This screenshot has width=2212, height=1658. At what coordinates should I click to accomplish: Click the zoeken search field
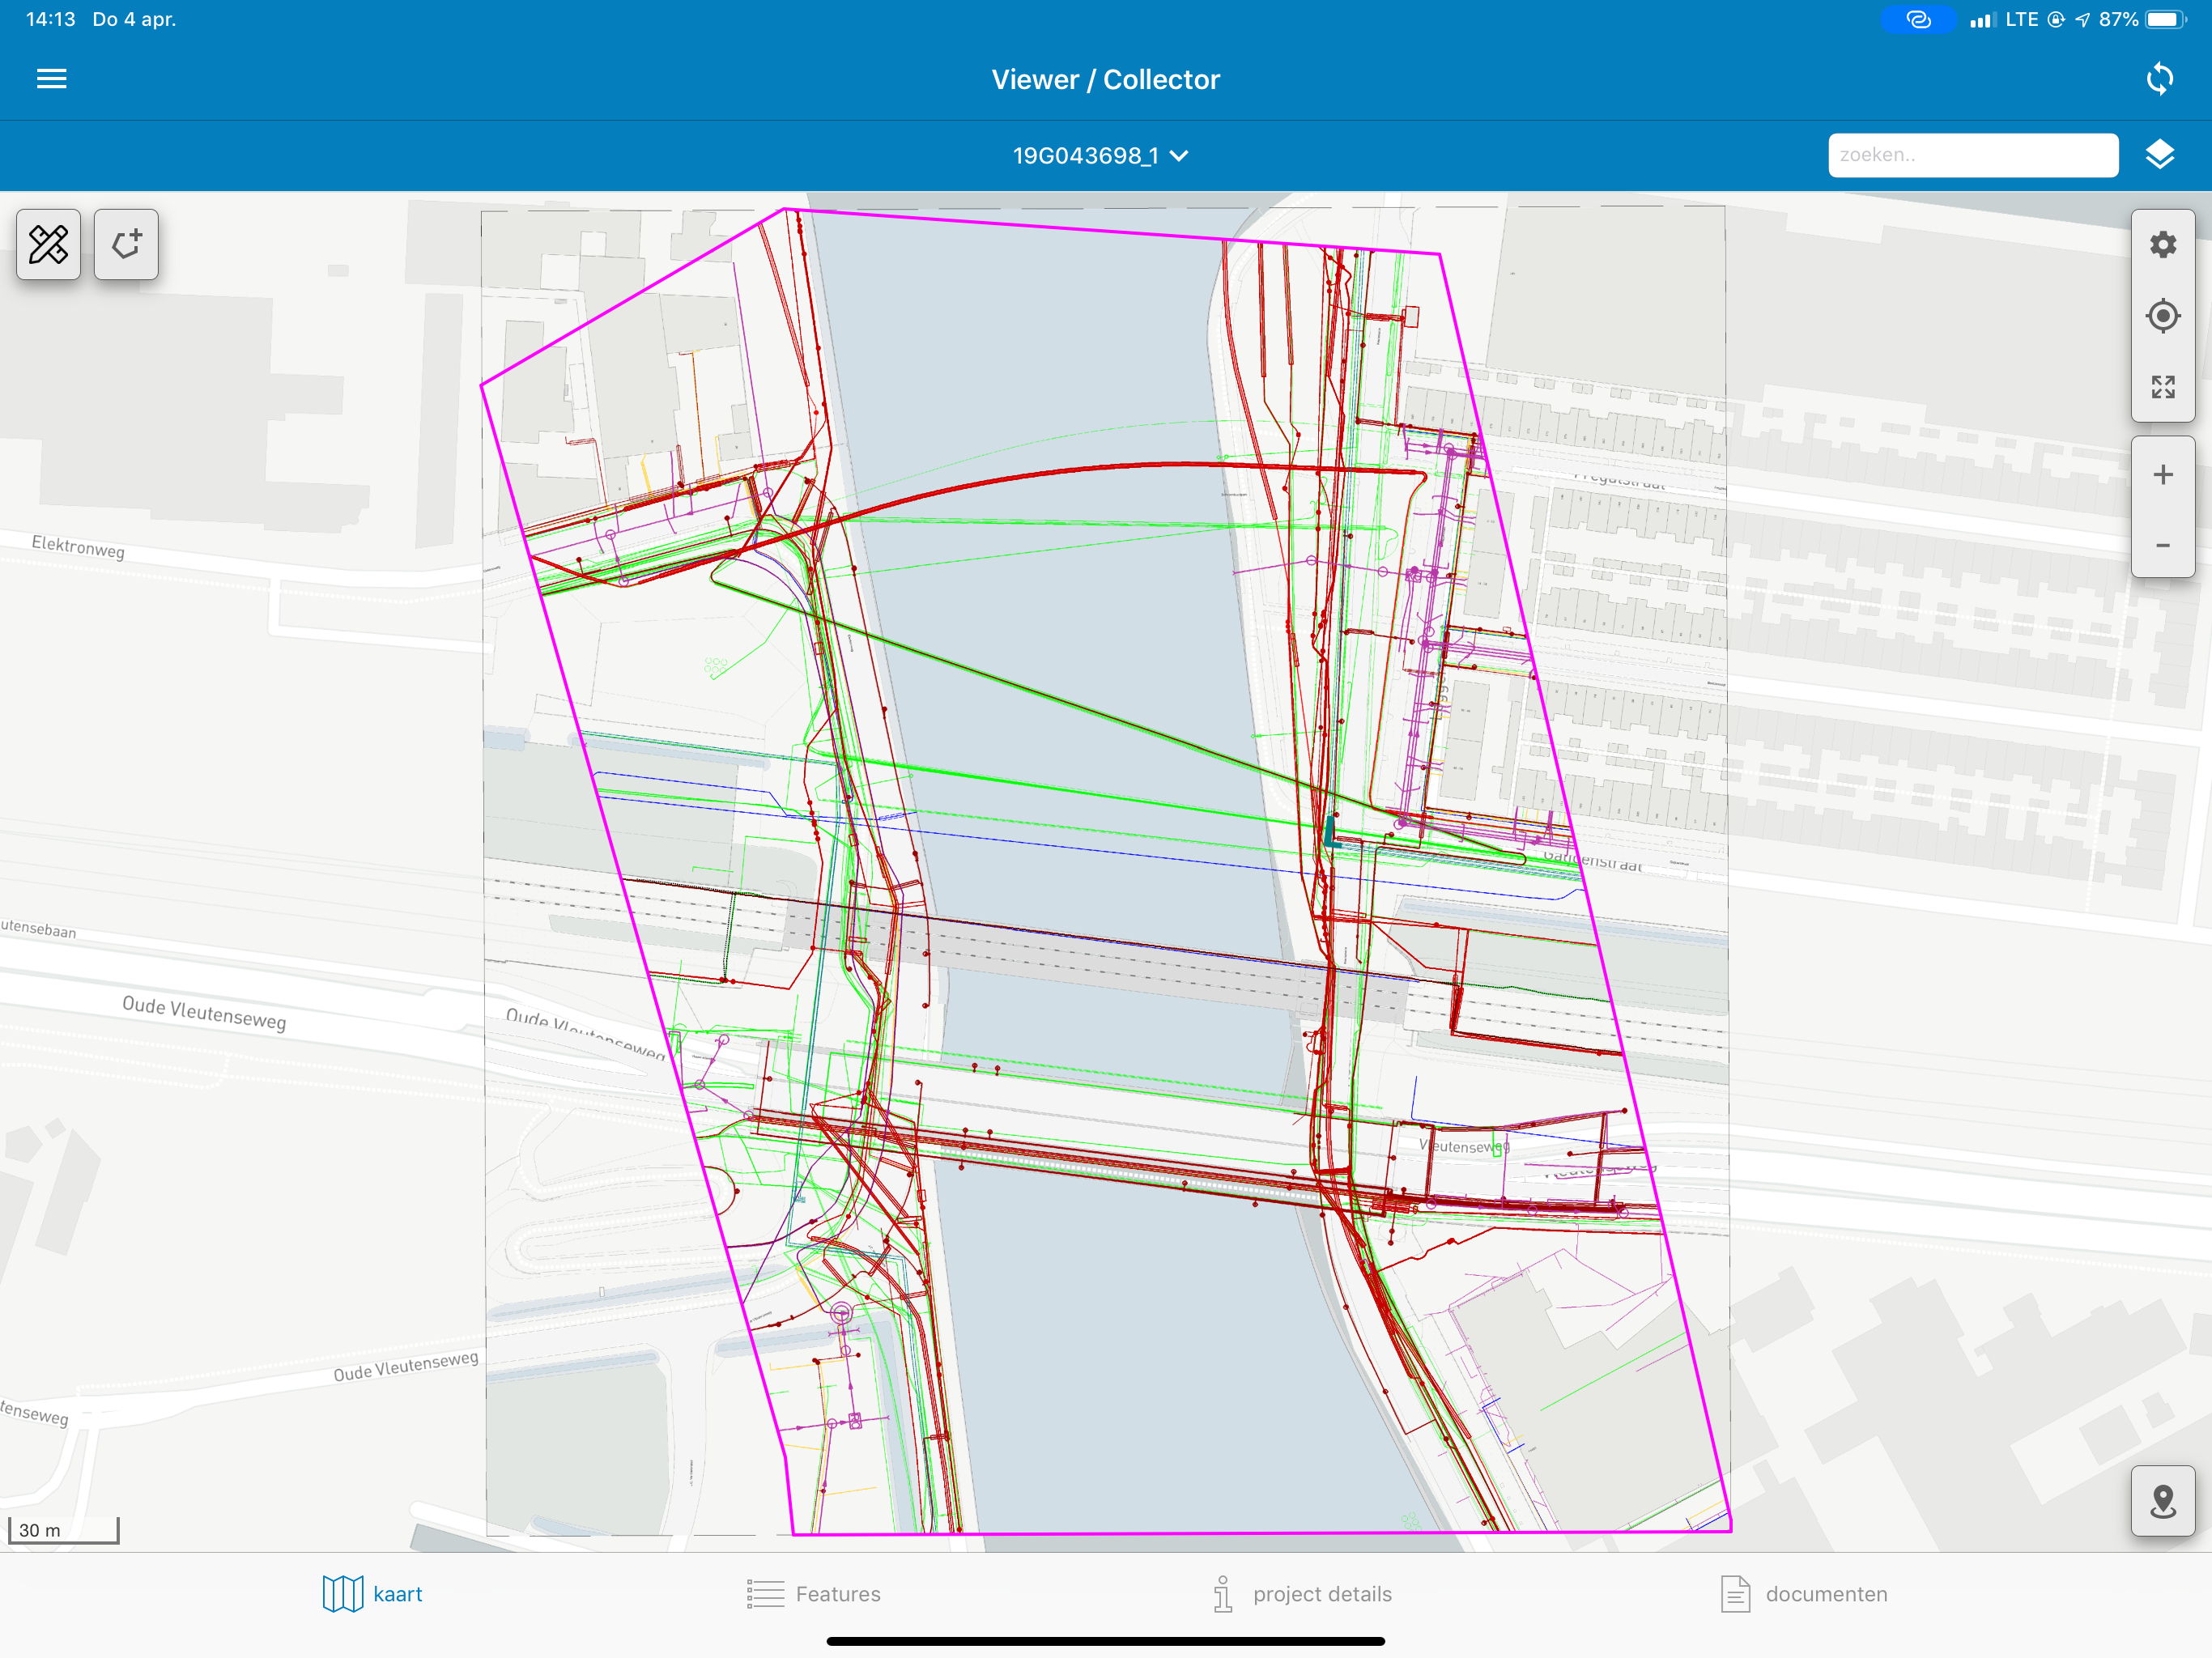tap(1972, 155)
